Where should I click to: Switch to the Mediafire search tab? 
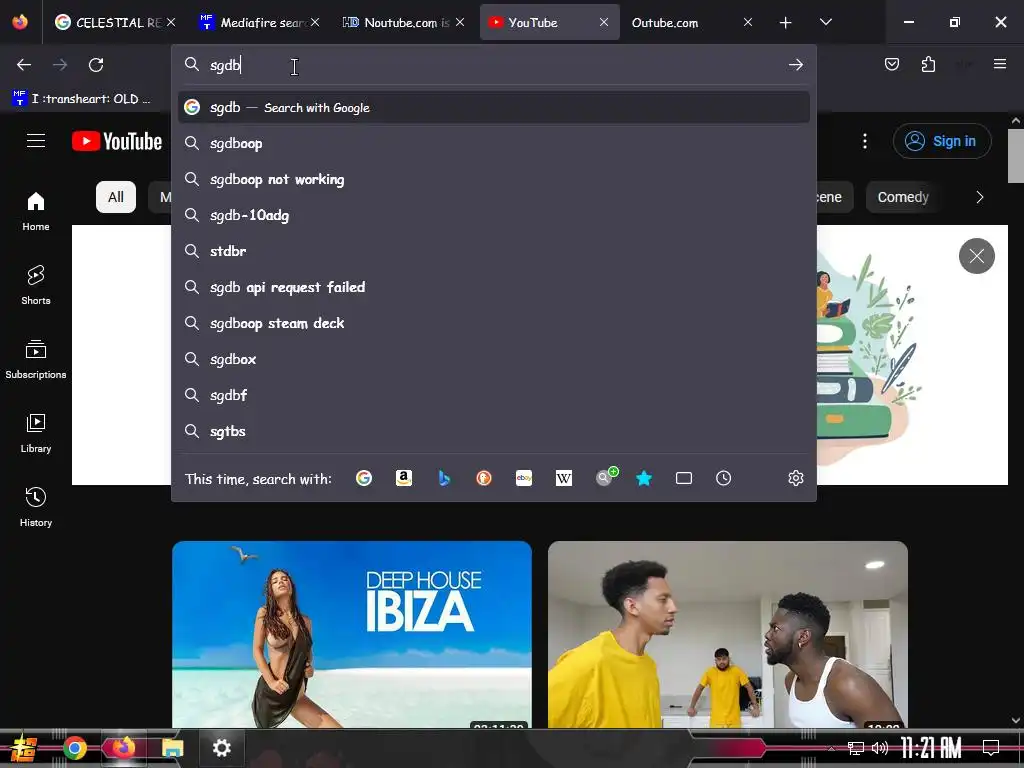[x=259, y=22]
